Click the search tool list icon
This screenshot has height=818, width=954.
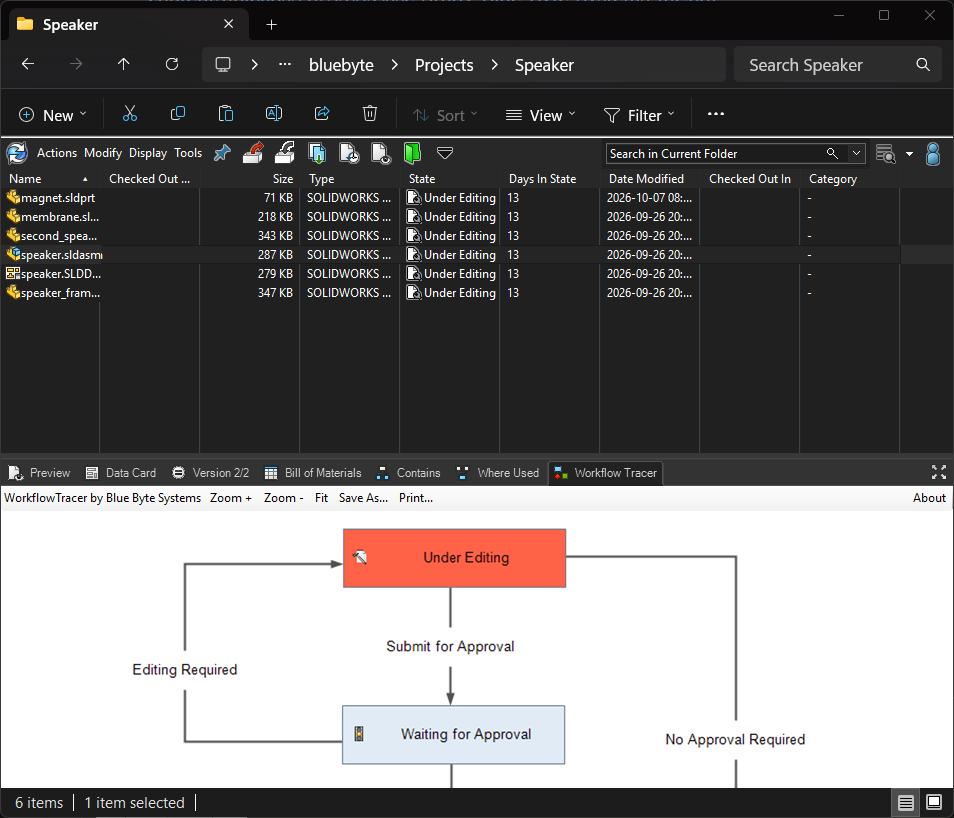coord(885,153)
